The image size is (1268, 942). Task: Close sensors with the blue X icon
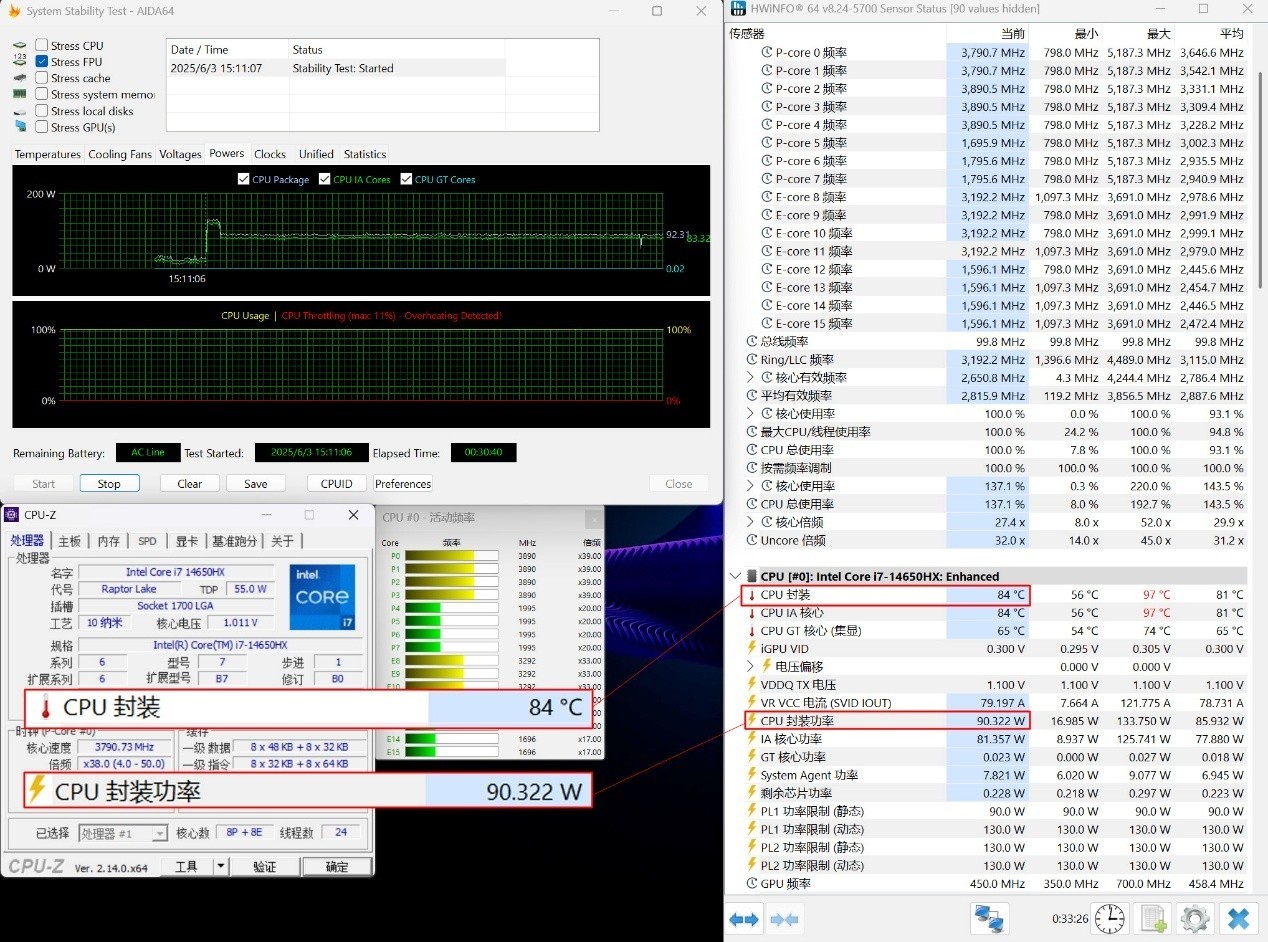click(1238, 918)
